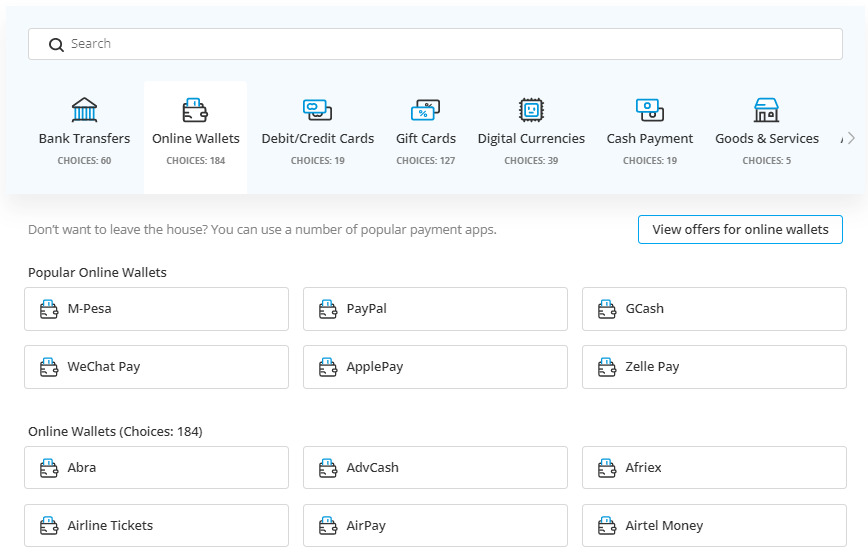
Task: Pick the ApplePay option
Action: click(x=435, y=367)
